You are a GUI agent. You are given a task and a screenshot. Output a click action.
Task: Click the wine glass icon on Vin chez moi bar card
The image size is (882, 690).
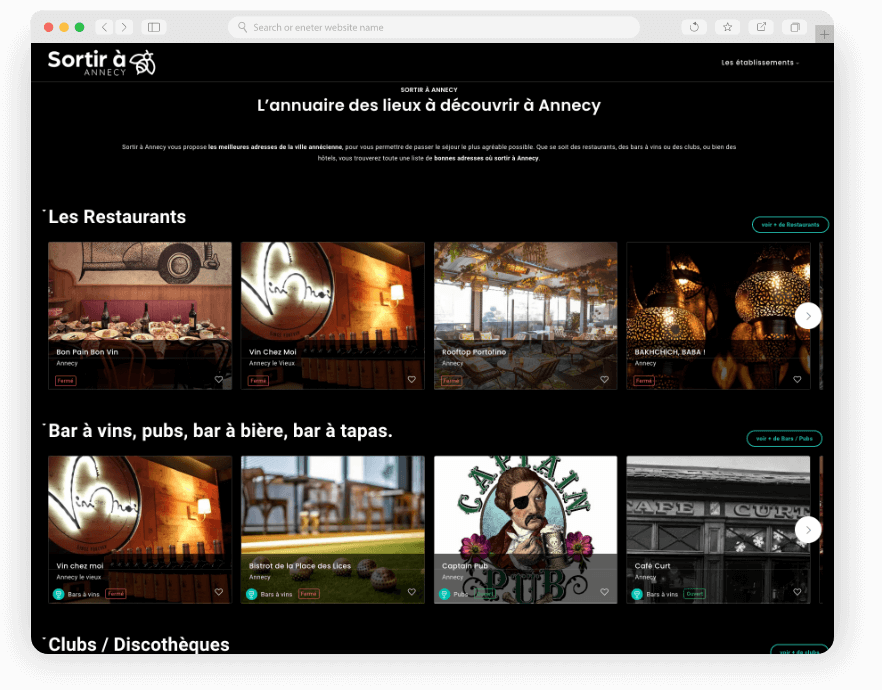pos(58,594)
